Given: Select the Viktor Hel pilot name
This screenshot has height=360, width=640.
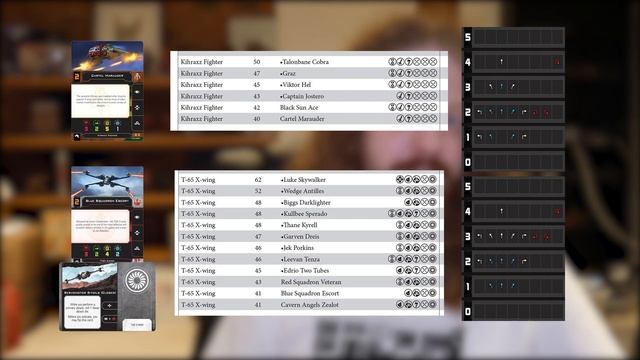Looking at the screenshot, I should pyautogui.click(x=296, y=85).
